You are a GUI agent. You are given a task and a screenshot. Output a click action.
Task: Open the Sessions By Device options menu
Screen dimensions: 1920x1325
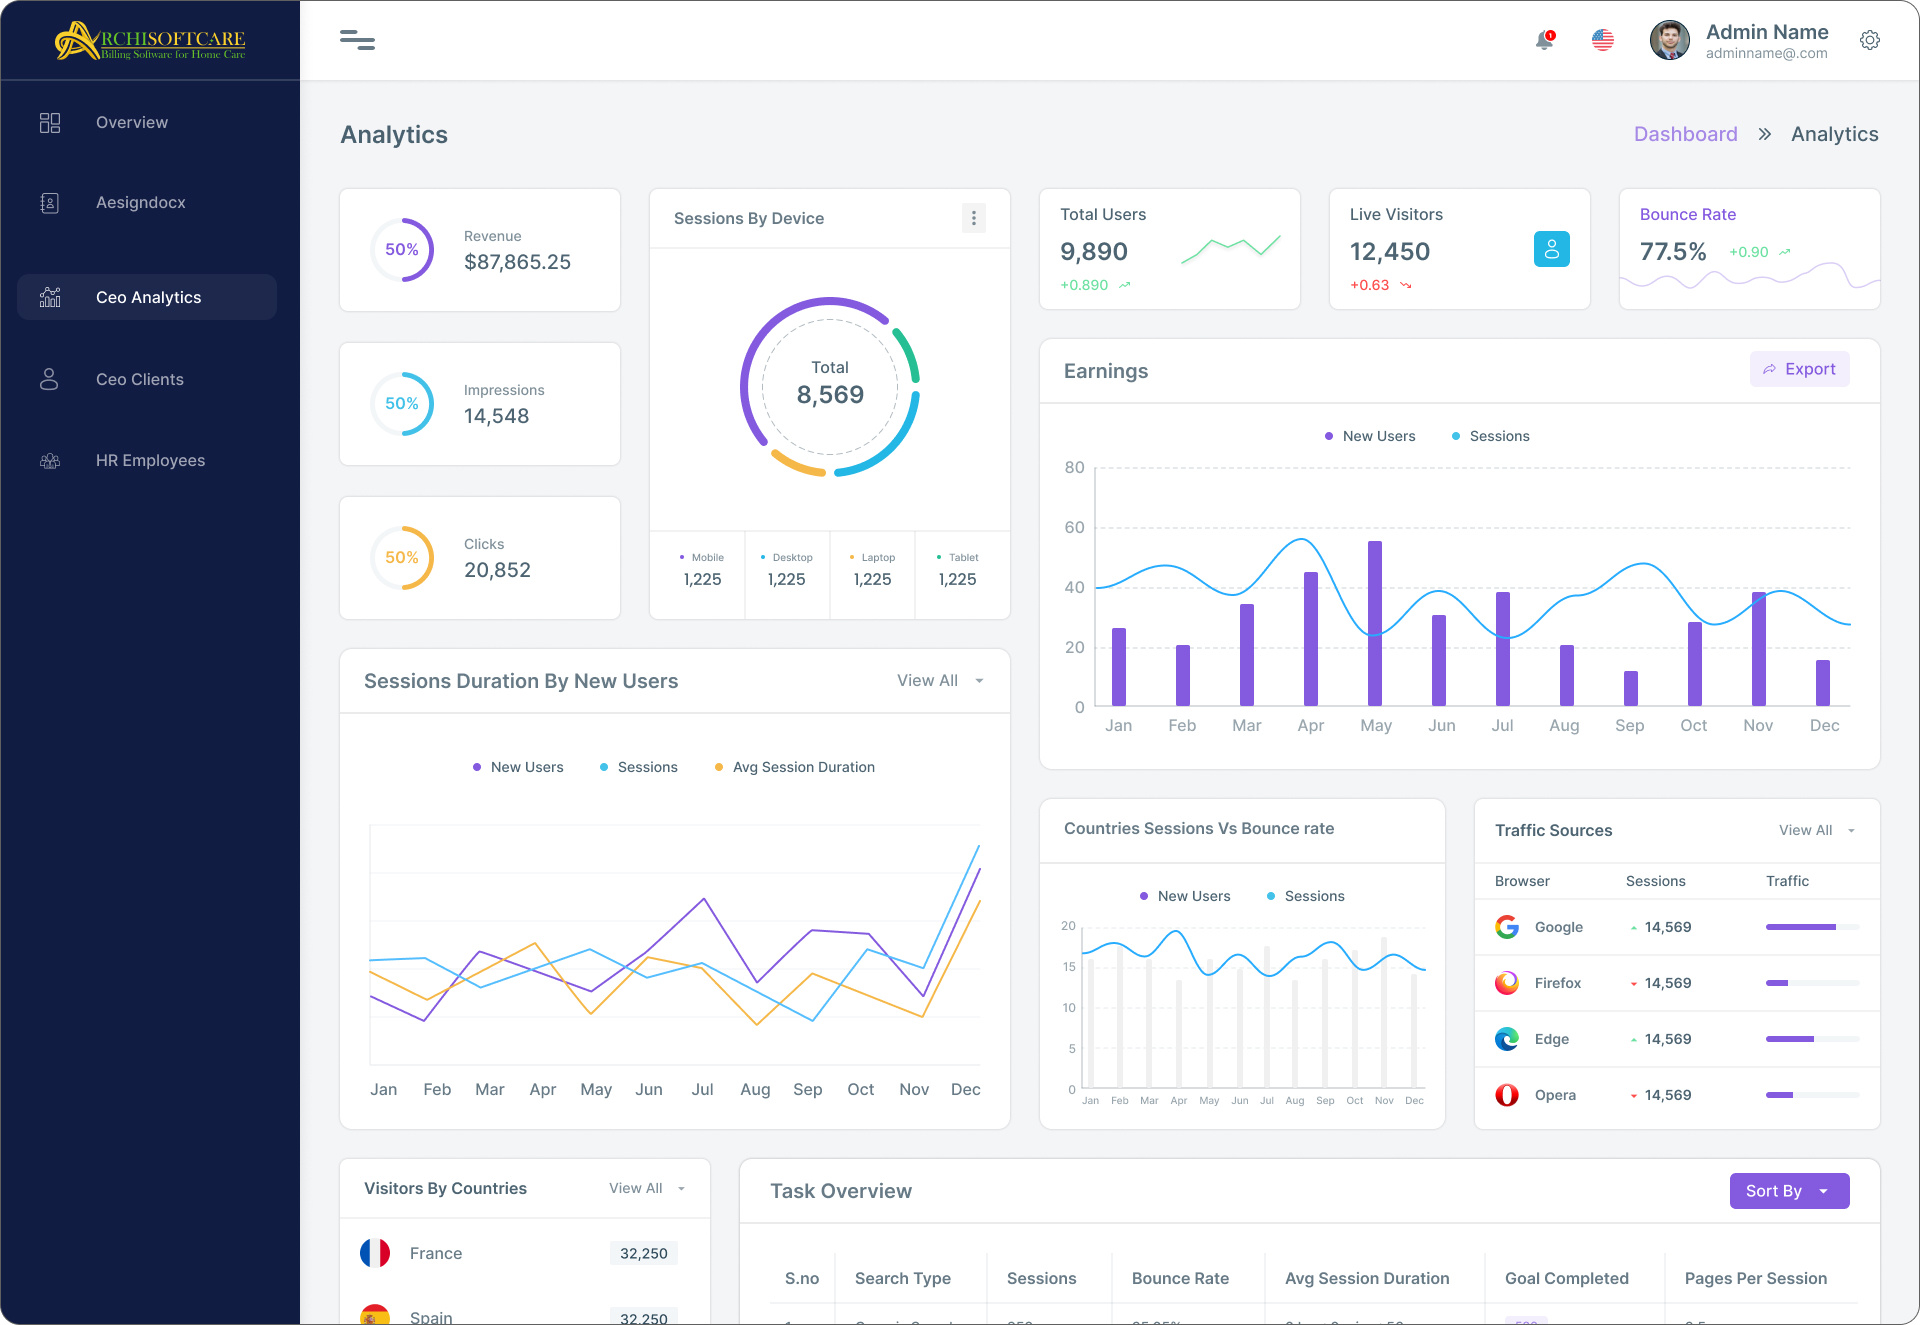point(973,217)
